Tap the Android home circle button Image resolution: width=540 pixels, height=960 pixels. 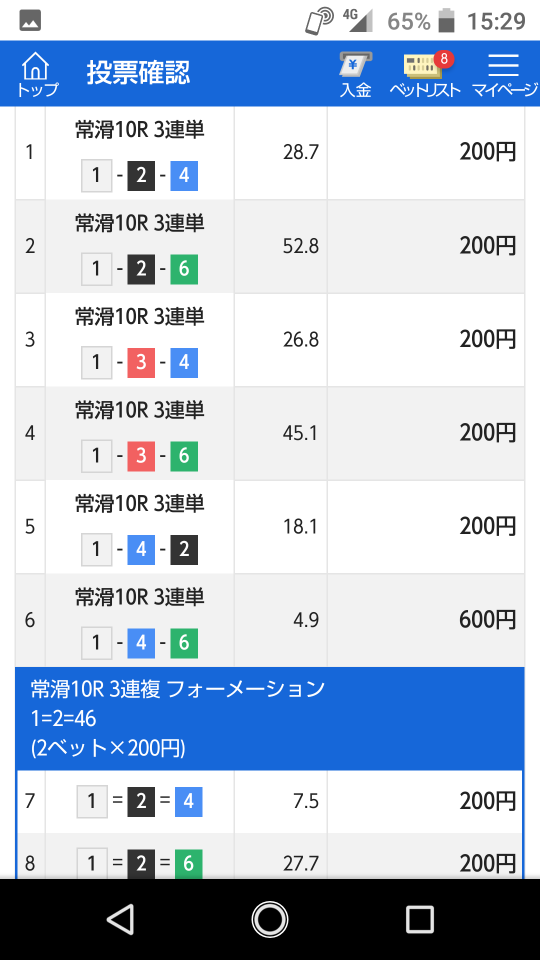[x=269, y=919]
